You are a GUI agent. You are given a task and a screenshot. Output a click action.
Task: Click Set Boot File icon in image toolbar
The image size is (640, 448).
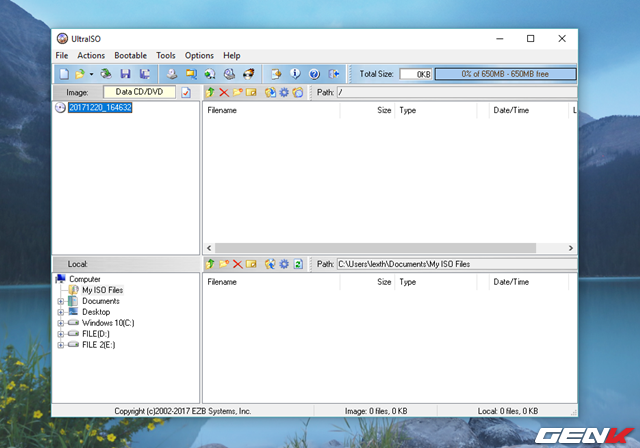(298, 92)
